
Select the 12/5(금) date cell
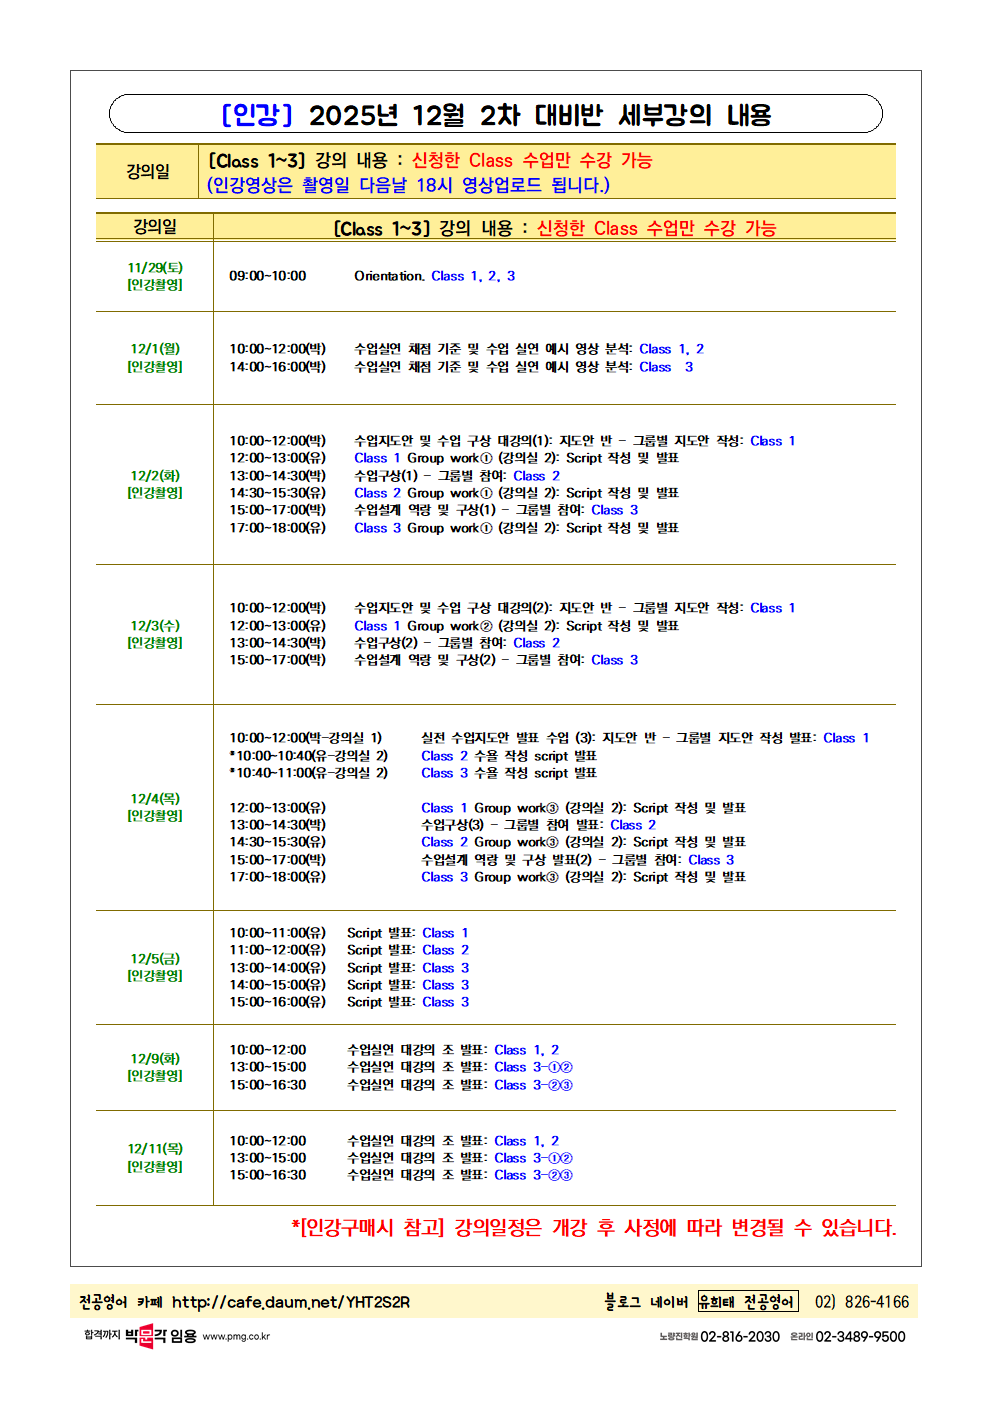coord(155,967)
